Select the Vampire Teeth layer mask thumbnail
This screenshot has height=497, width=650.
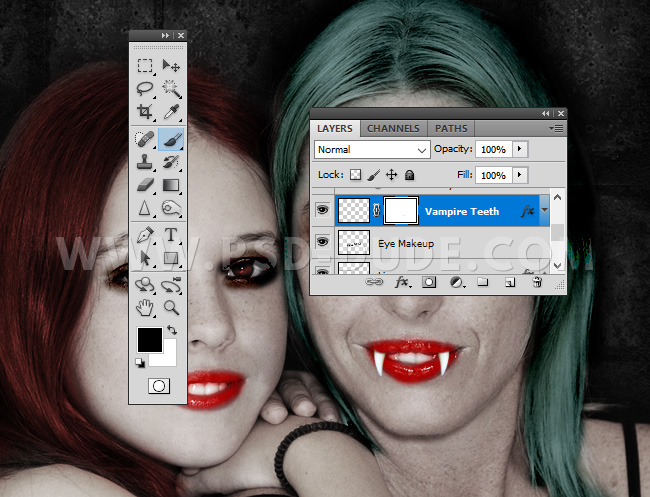(401, 211)
